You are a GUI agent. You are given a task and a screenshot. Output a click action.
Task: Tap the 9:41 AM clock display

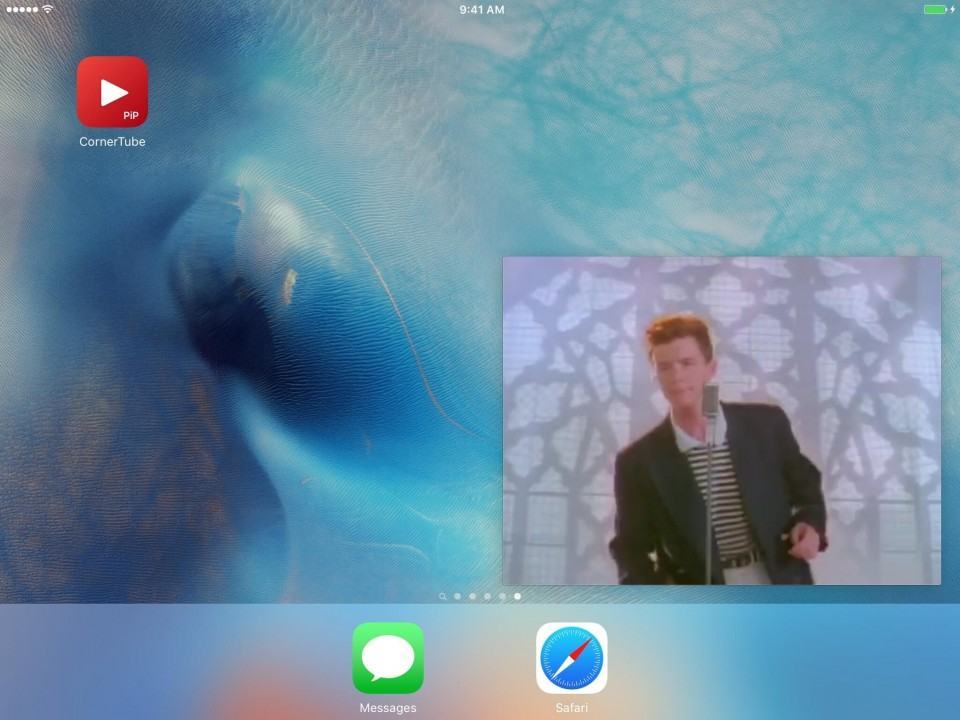[480, 9]
